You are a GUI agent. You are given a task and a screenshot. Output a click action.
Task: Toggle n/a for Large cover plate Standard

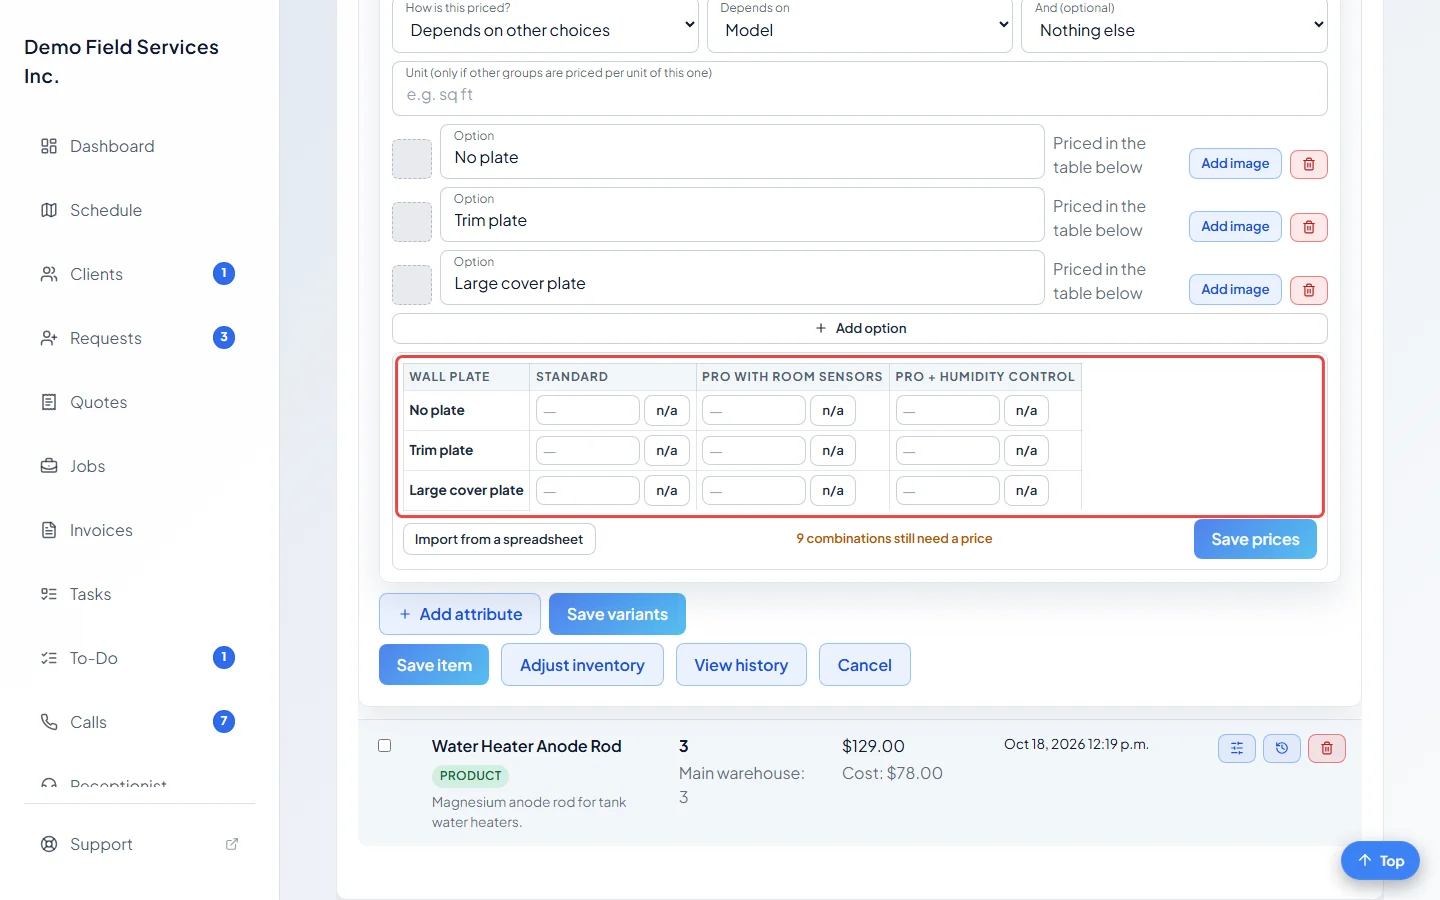coord(666,490)
